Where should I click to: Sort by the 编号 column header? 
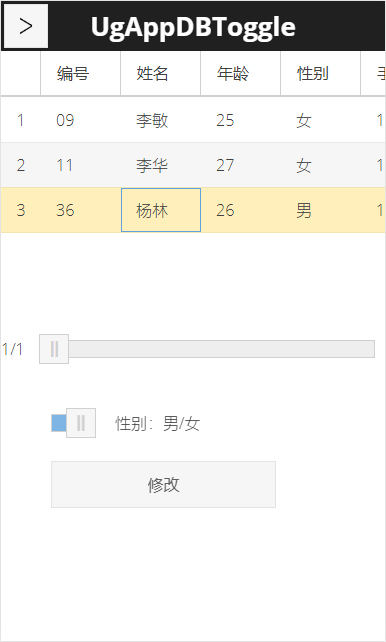click(81, 74)
